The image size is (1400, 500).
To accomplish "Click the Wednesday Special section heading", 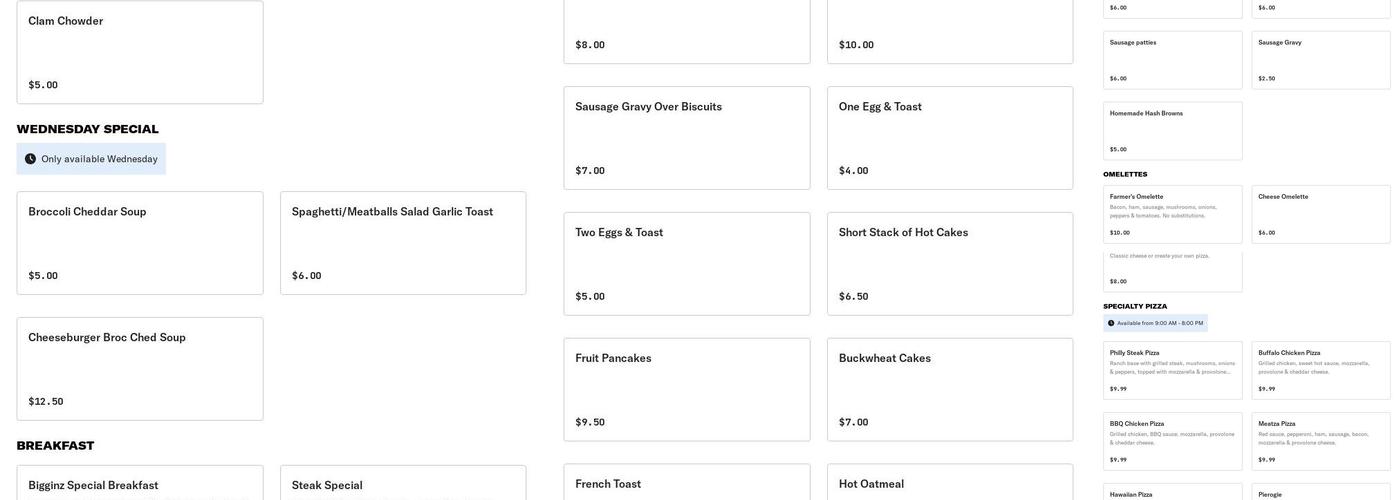I will pyautogui.click(x=88, y=129).
